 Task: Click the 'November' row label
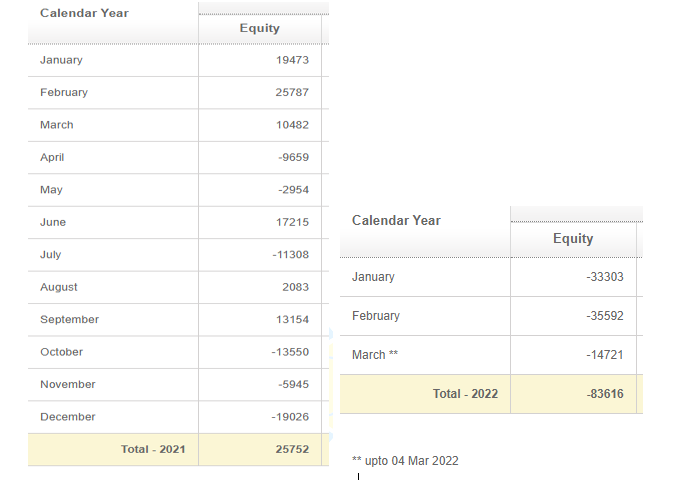click(x=68, y=385)
